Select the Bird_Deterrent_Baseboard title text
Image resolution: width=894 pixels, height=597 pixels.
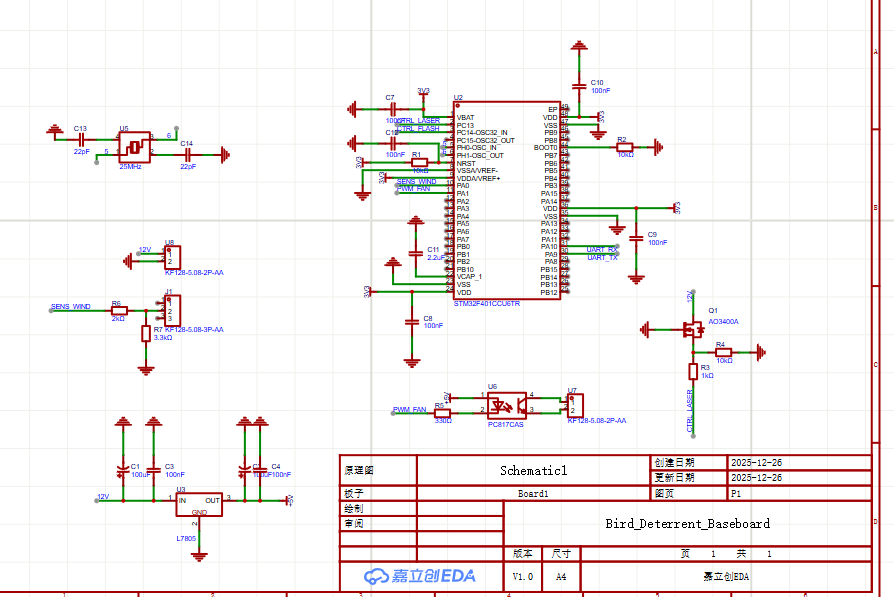[689, 523]
